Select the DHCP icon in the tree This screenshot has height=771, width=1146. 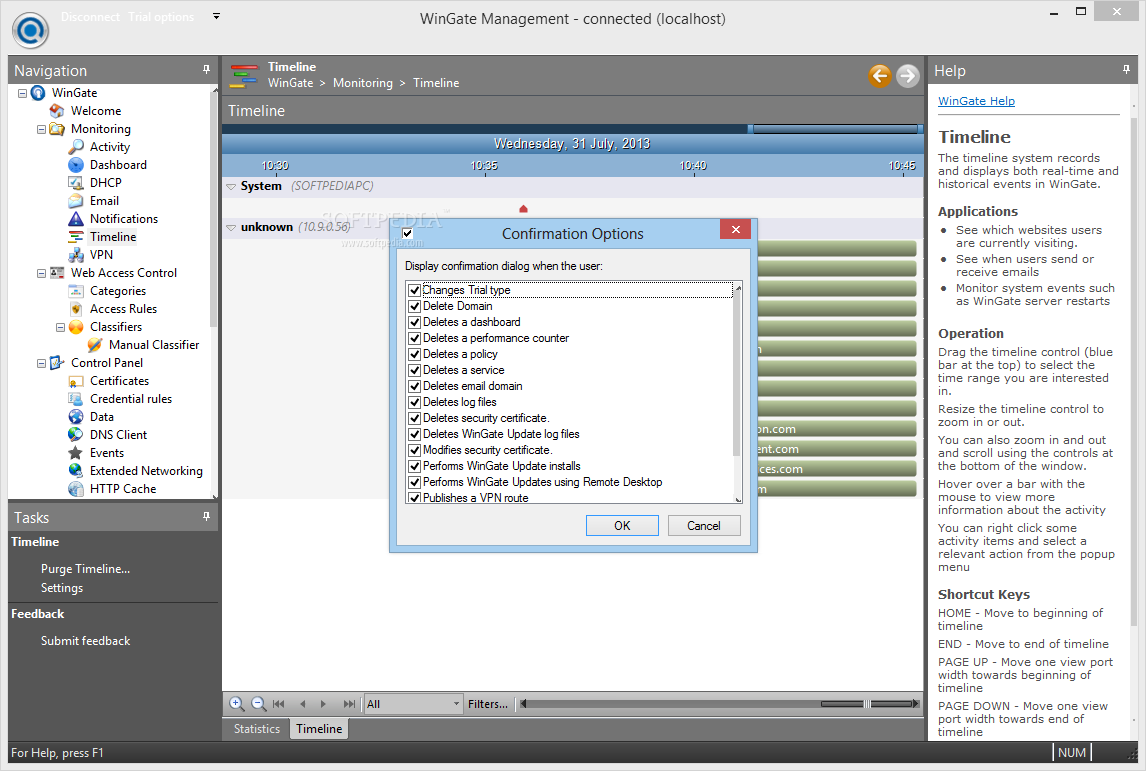coord(76,183)
